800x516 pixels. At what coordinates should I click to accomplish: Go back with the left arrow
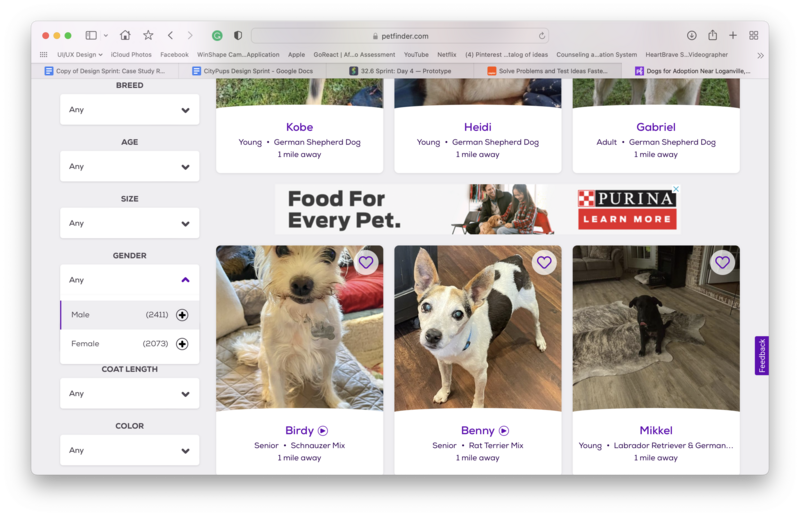[170, 35]
